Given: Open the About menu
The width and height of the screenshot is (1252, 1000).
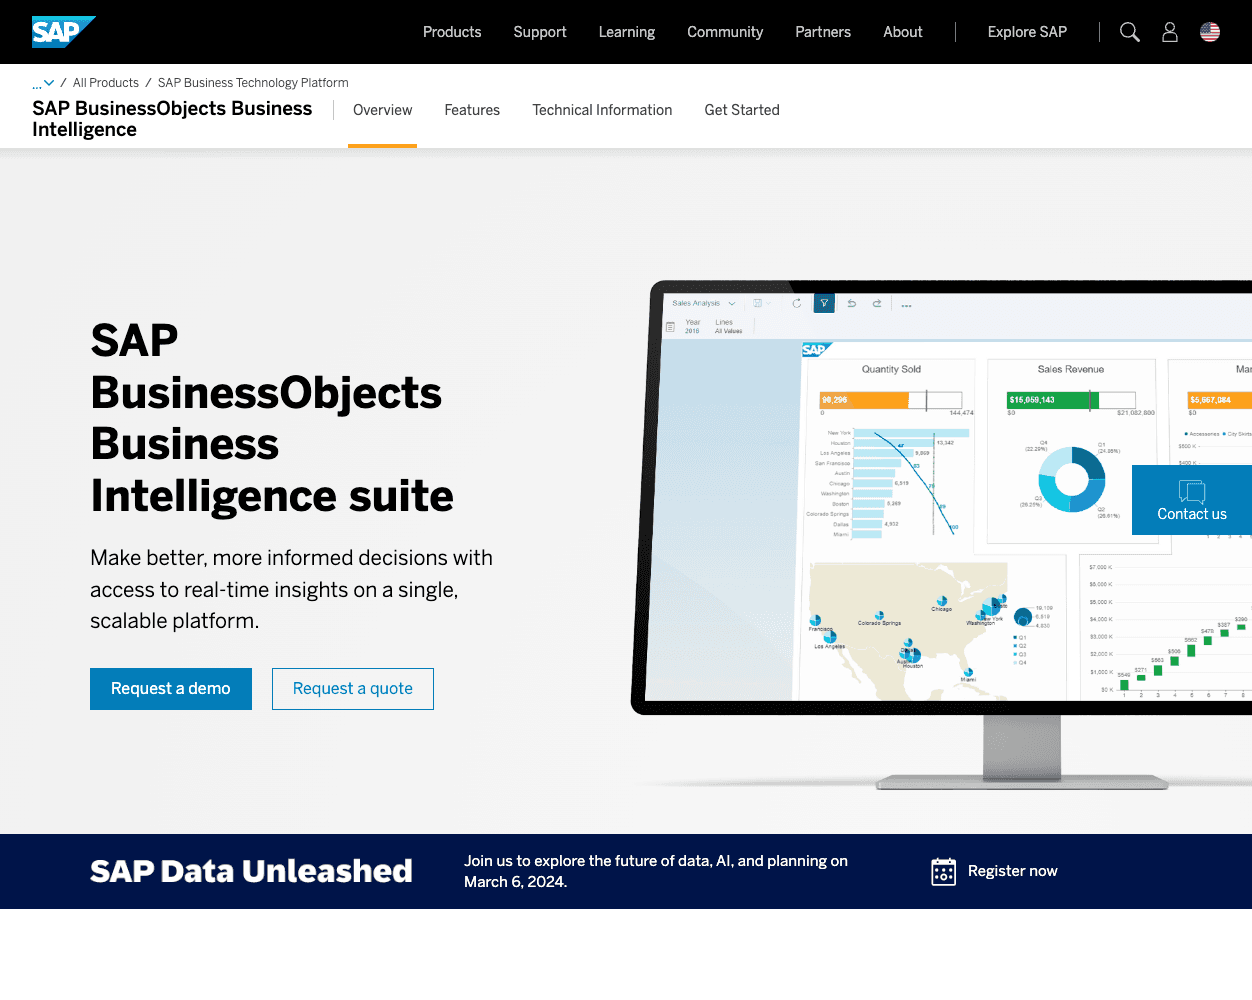Looking at the screenshot, I should [903, 32].
